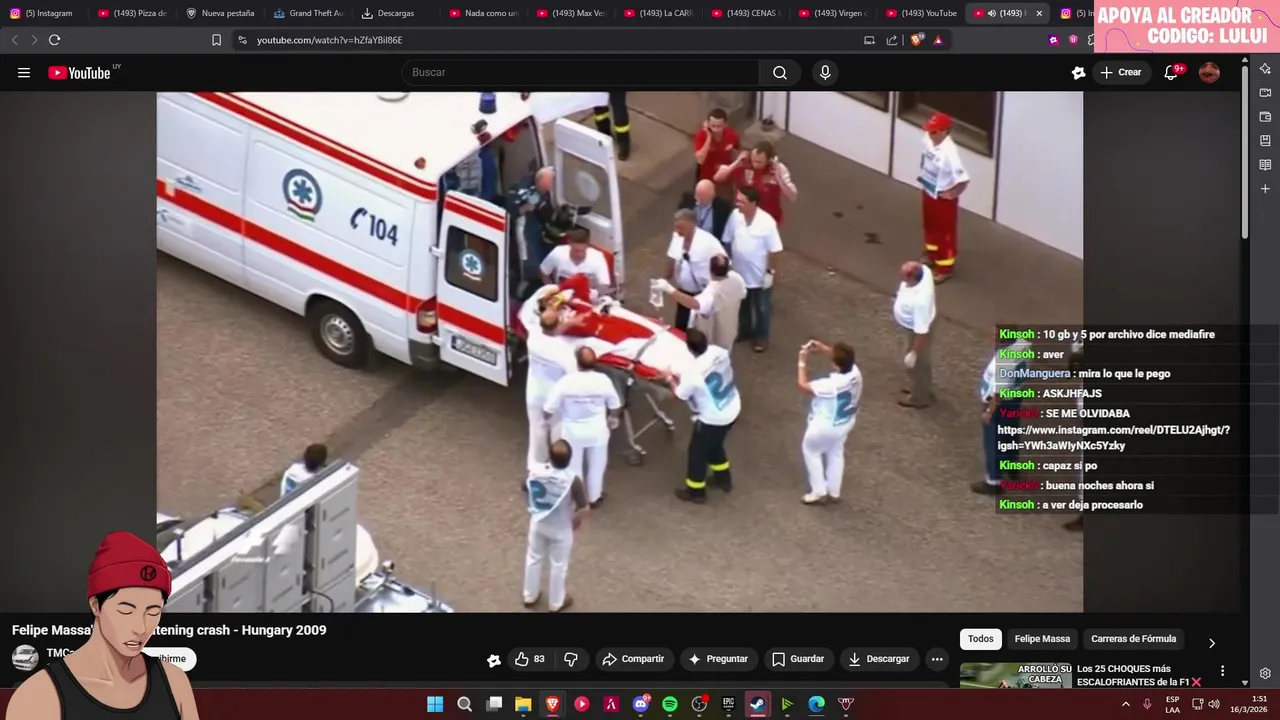This screenshot has height=720, width=1280.
Task: Open Steam from the taskbar
Action: [758, 704]
